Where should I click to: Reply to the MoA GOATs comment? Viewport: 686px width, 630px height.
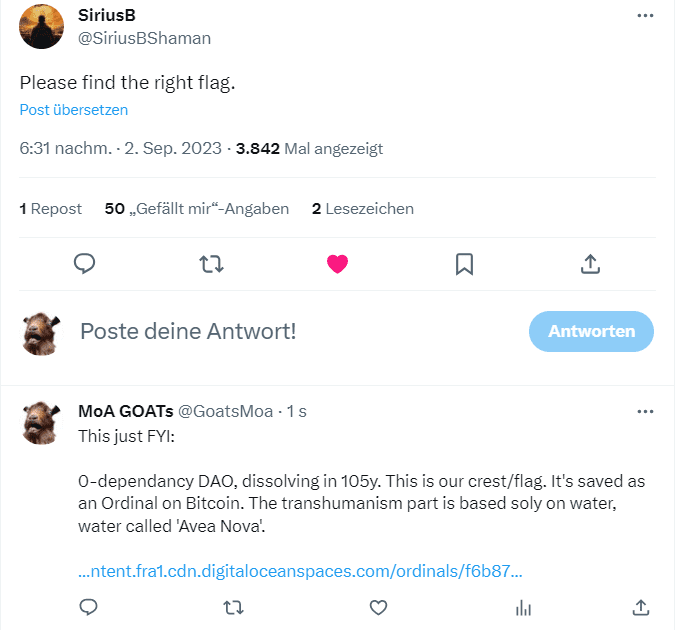click(x=88, y=606)
